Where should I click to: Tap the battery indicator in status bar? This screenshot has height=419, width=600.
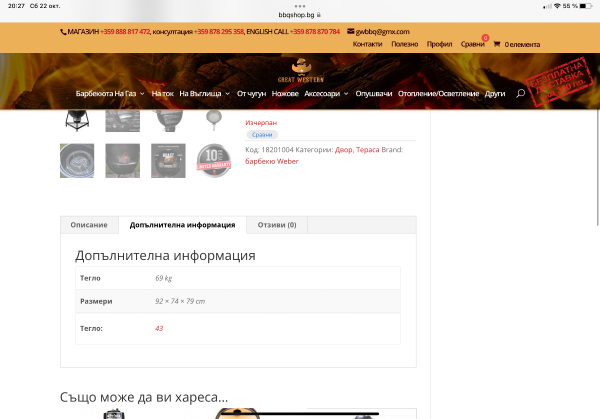[x=586, y=6]
